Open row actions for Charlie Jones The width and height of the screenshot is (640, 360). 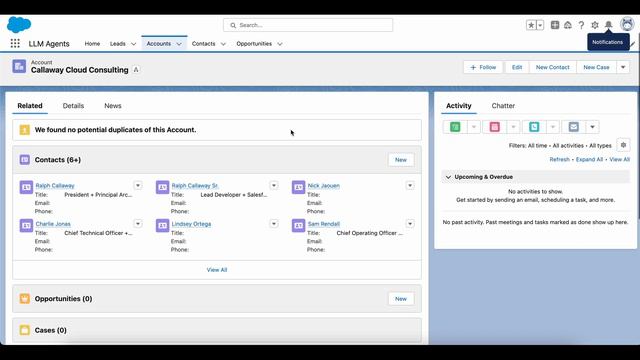point(138,224)
